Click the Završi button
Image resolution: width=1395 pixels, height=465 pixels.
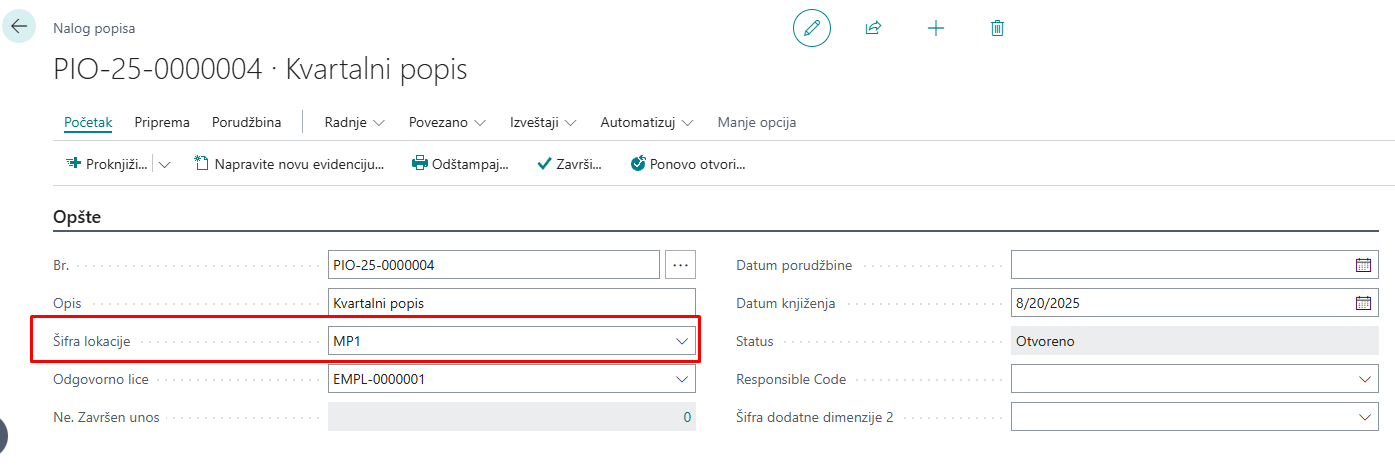569,164
